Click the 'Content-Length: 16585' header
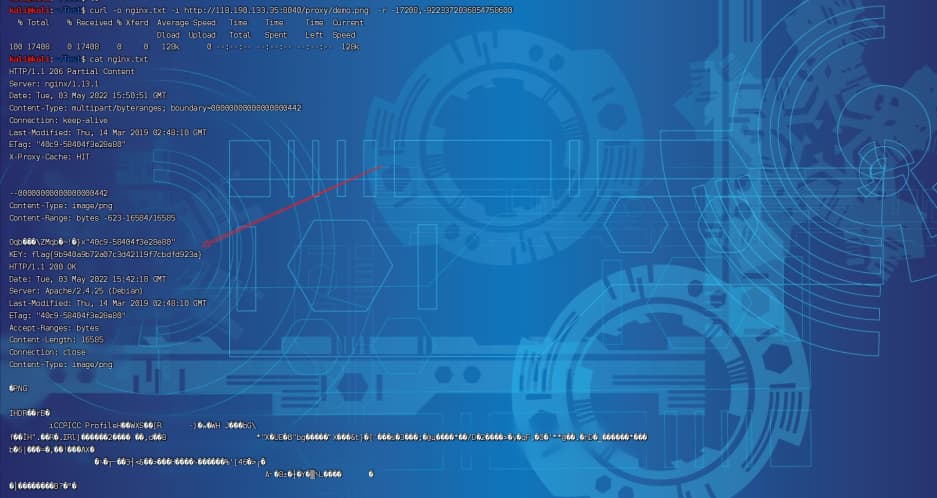937x498 pixels. point(56,340)
